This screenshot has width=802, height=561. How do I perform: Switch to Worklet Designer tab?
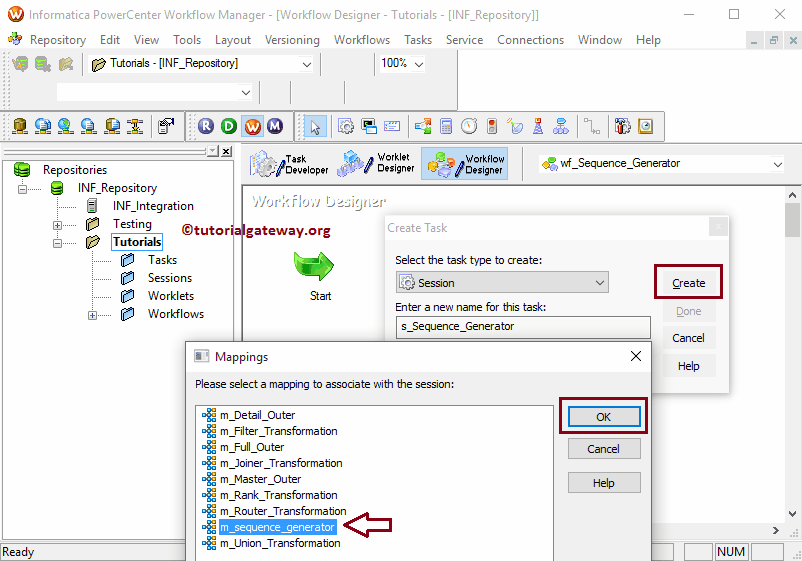[376, 163]
